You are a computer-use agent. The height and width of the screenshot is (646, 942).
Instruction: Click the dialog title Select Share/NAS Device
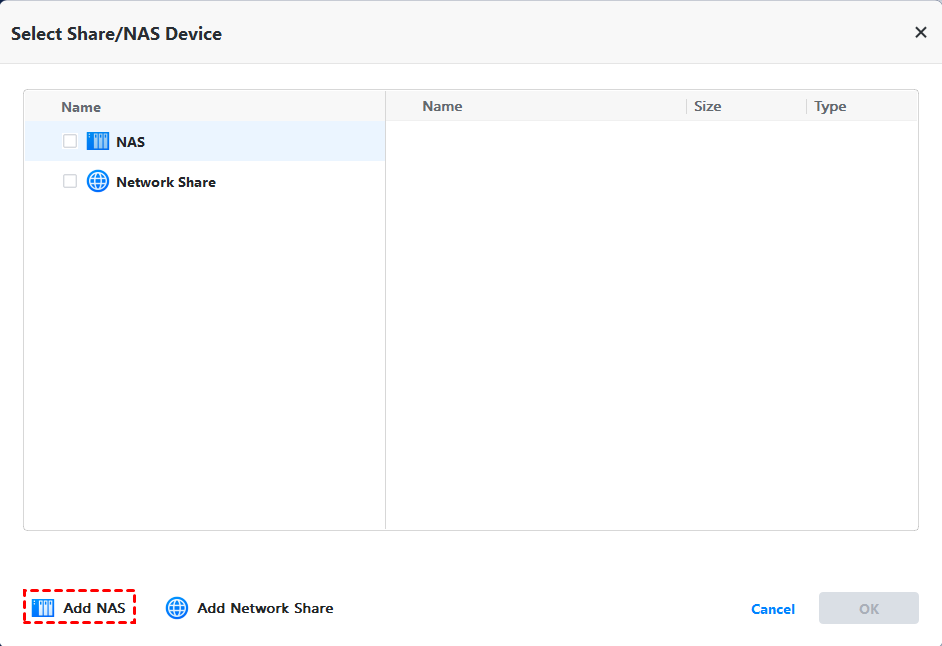116,33
